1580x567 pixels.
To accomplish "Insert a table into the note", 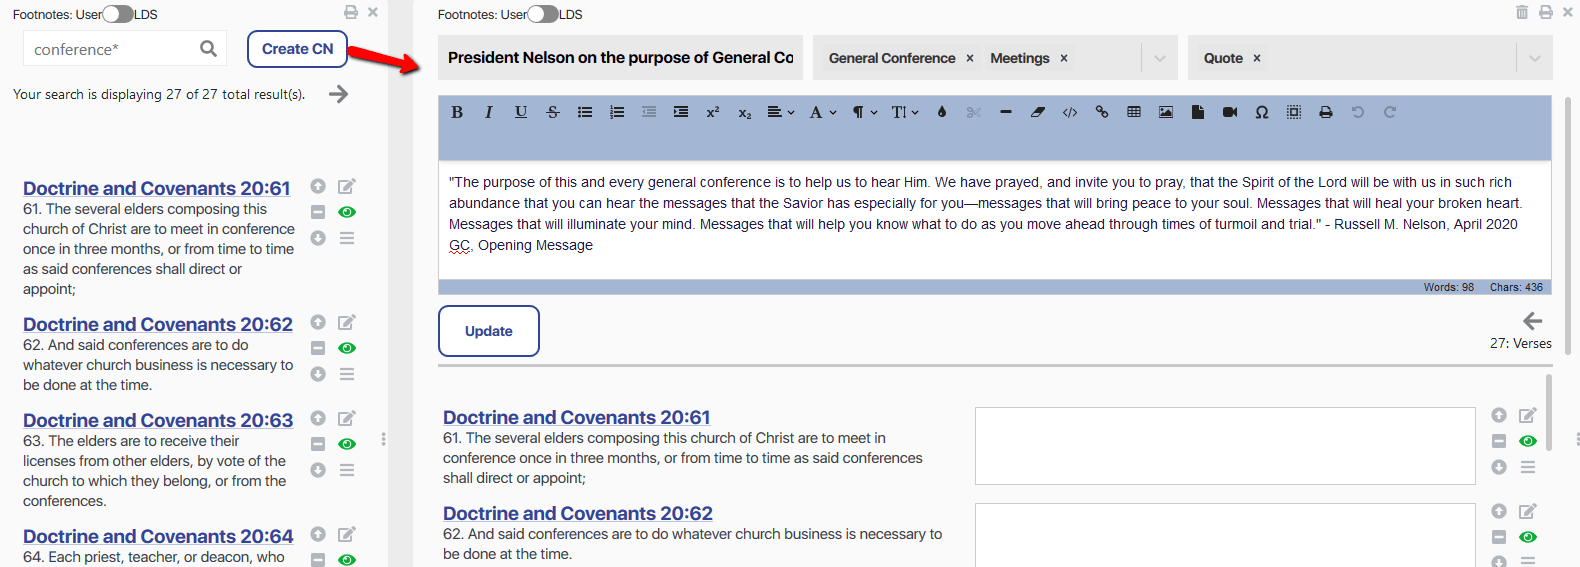I will tap(1134, 112).
